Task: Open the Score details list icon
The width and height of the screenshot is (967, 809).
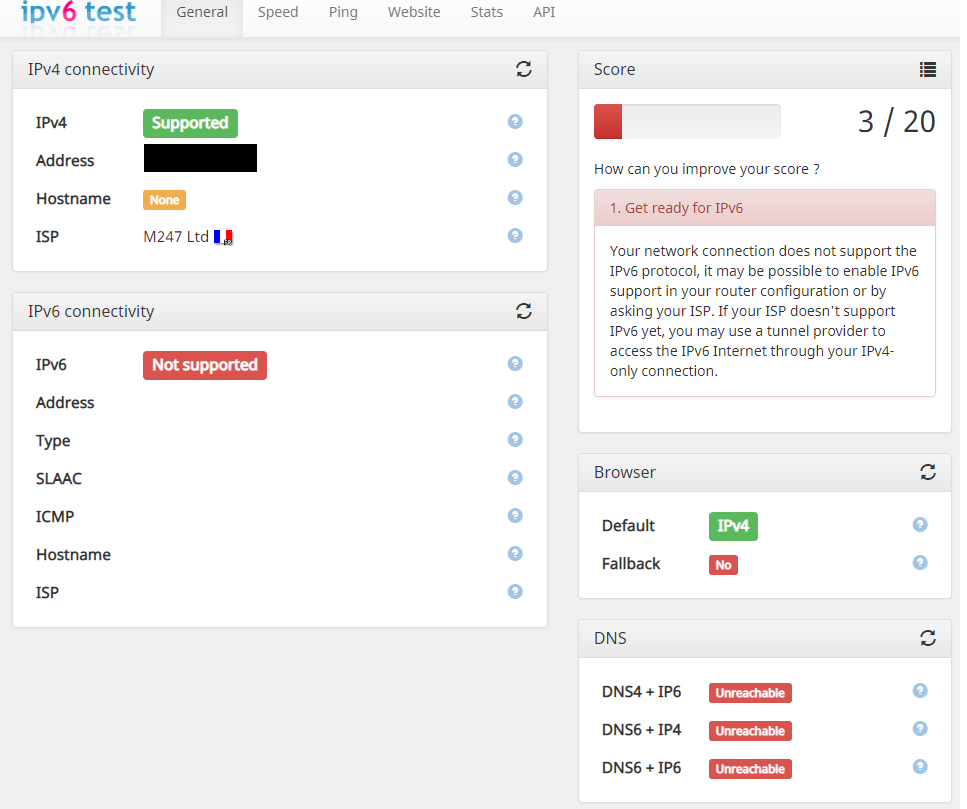Action: pos(927,69)
